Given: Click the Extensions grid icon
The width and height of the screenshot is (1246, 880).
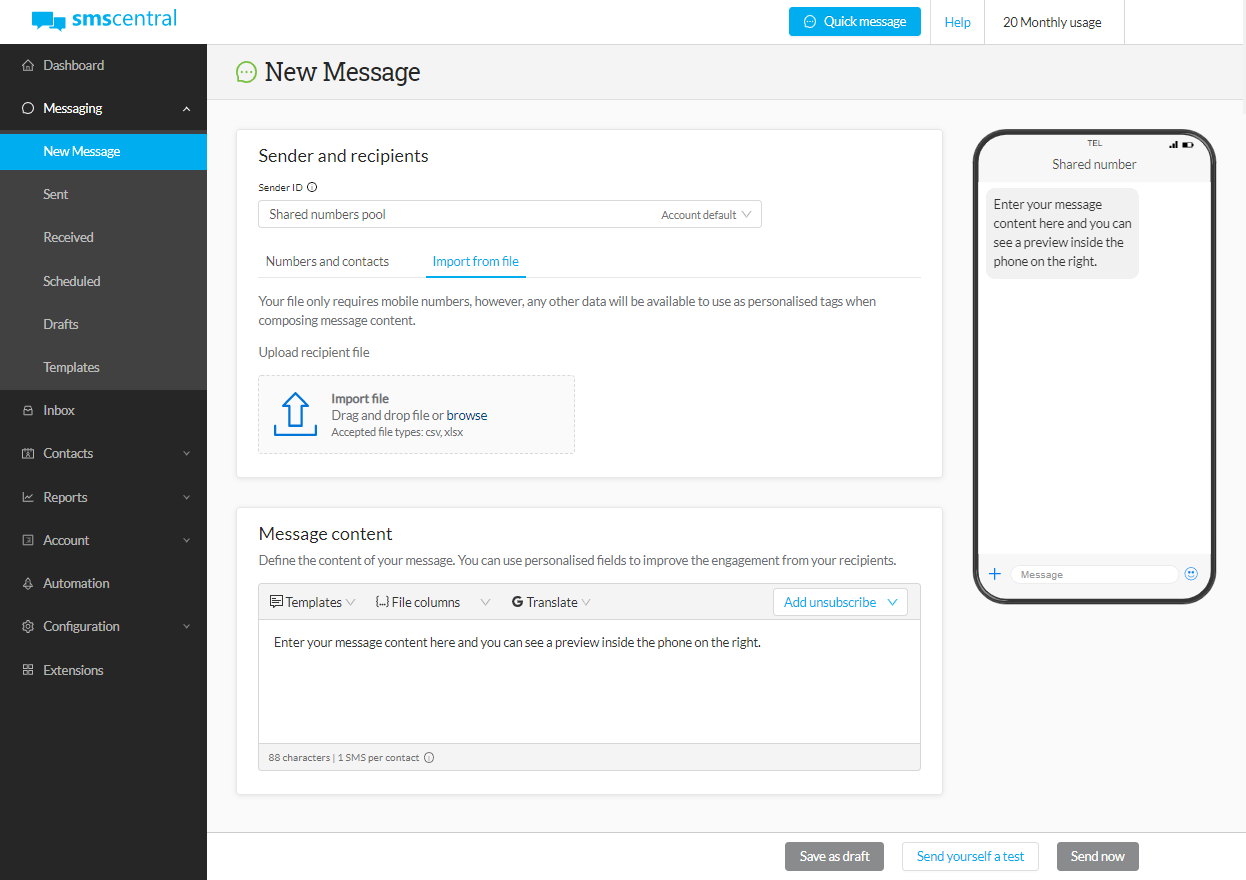Looking at the screenshot, I should click(x=28, y=670).
